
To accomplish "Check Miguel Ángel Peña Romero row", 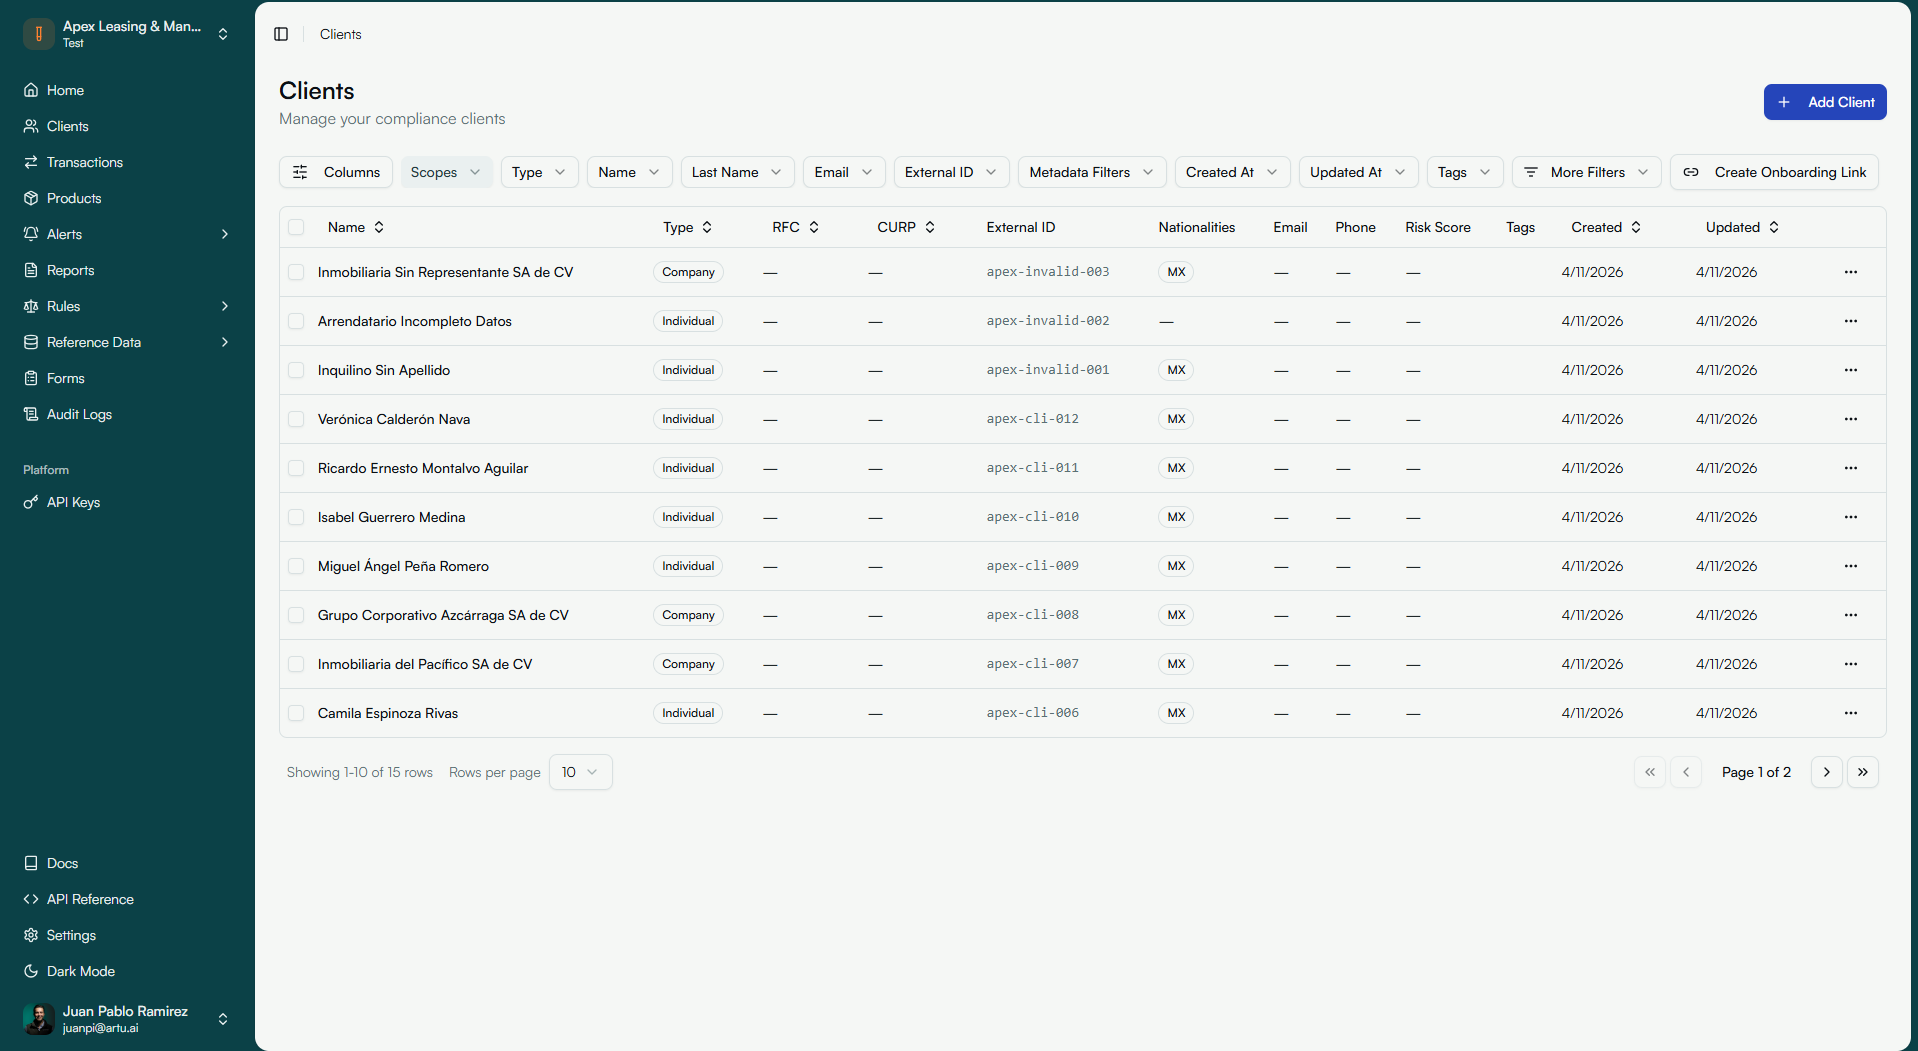I will pos(296,566).
